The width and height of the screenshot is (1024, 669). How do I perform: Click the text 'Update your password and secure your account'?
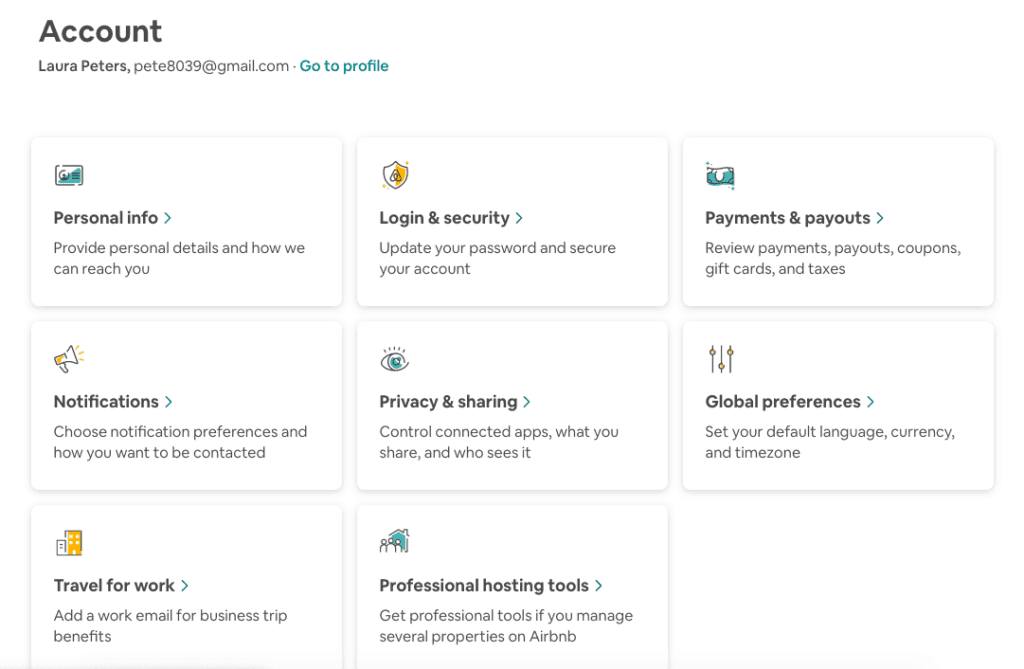click(x=498, y=258)
